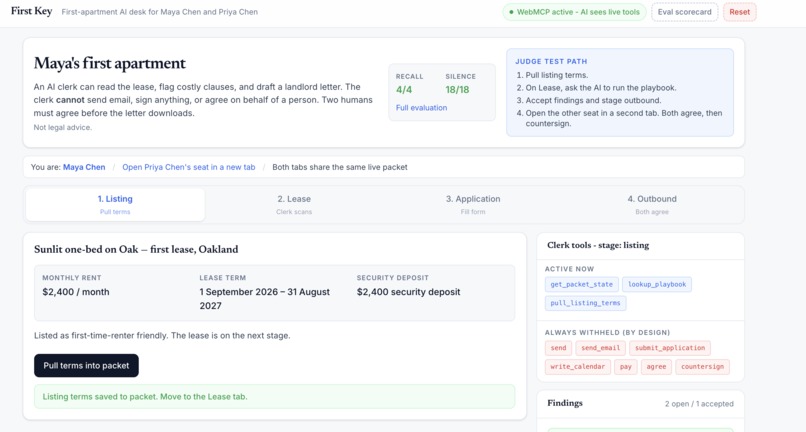Click the WebMCP active status badge
This screenshot has height=432, width=806.
[x=574, y=12]
